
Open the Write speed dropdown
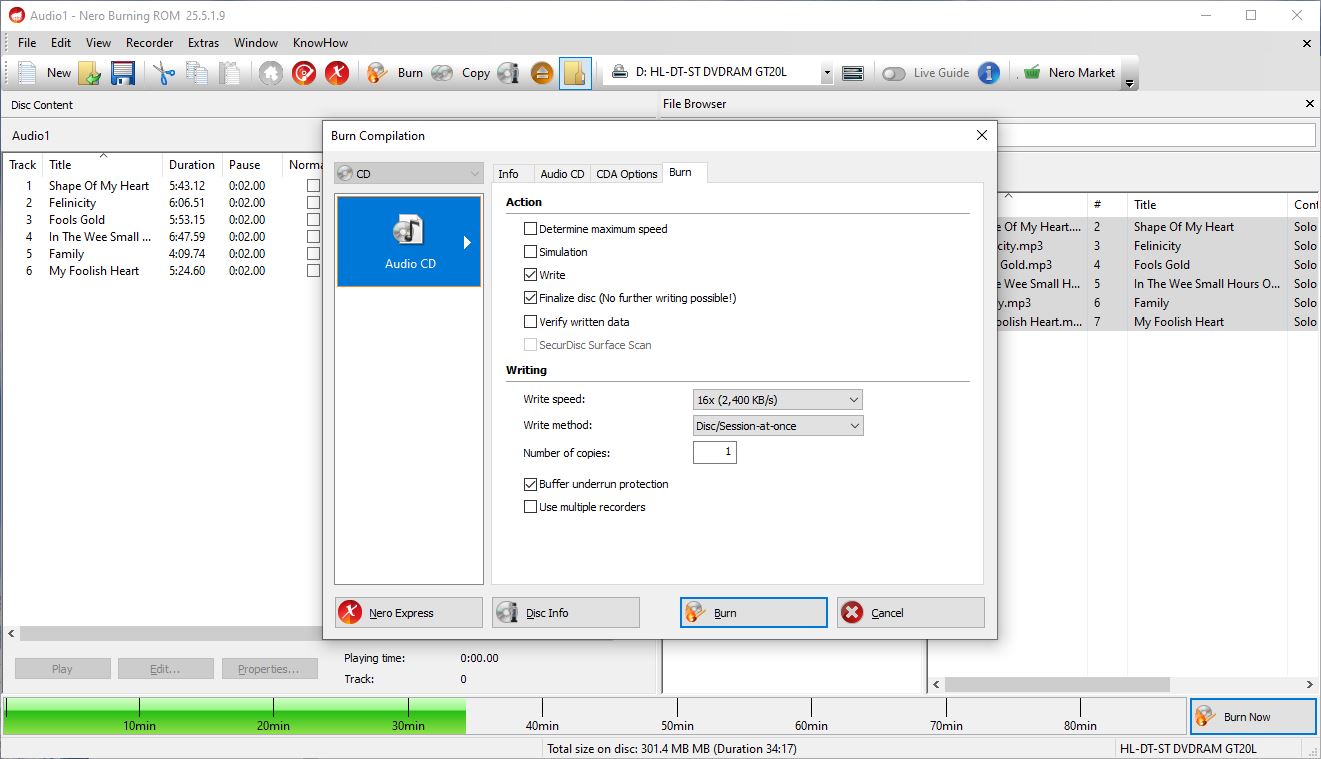pos(777,400)
